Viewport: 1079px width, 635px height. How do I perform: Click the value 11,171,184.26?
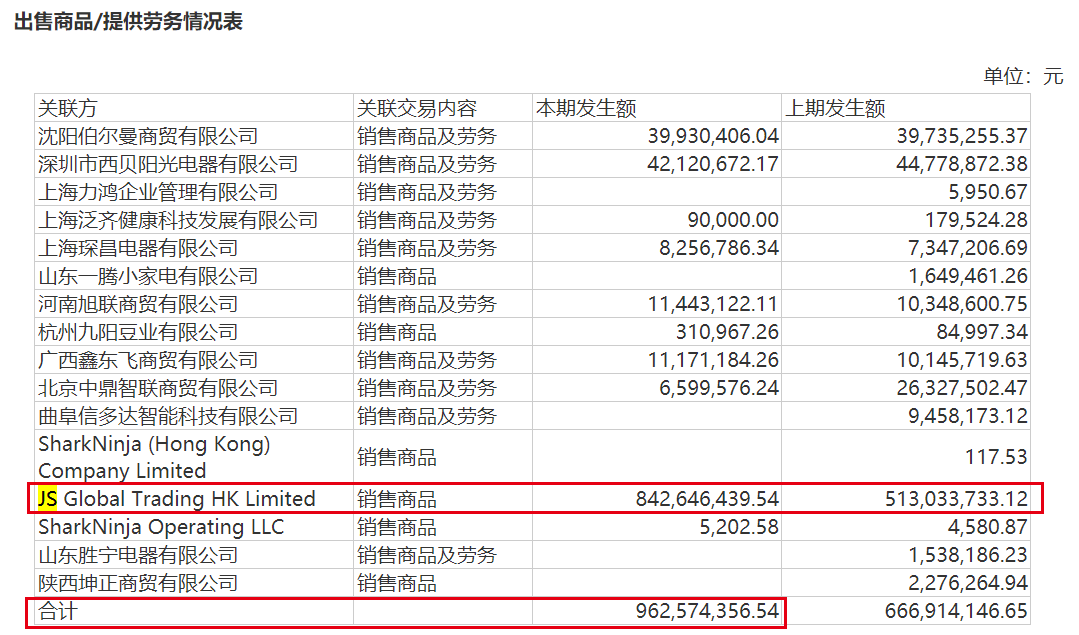(713, 360)
